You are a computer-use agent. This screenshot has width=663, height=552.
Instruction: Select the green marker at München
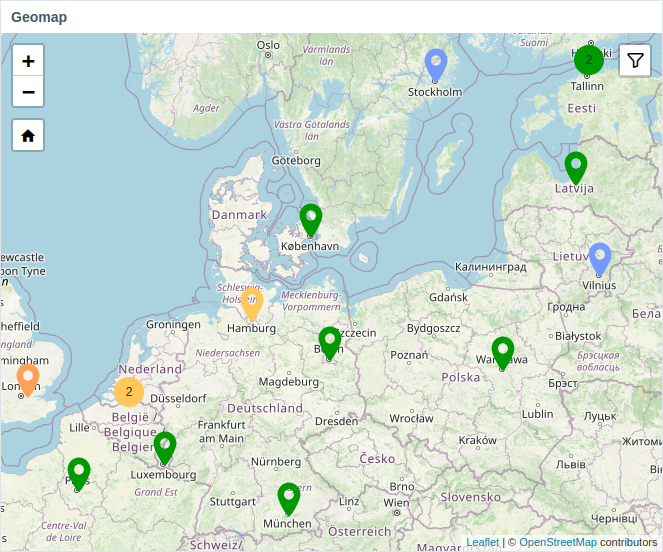click(x=289, y=498)
